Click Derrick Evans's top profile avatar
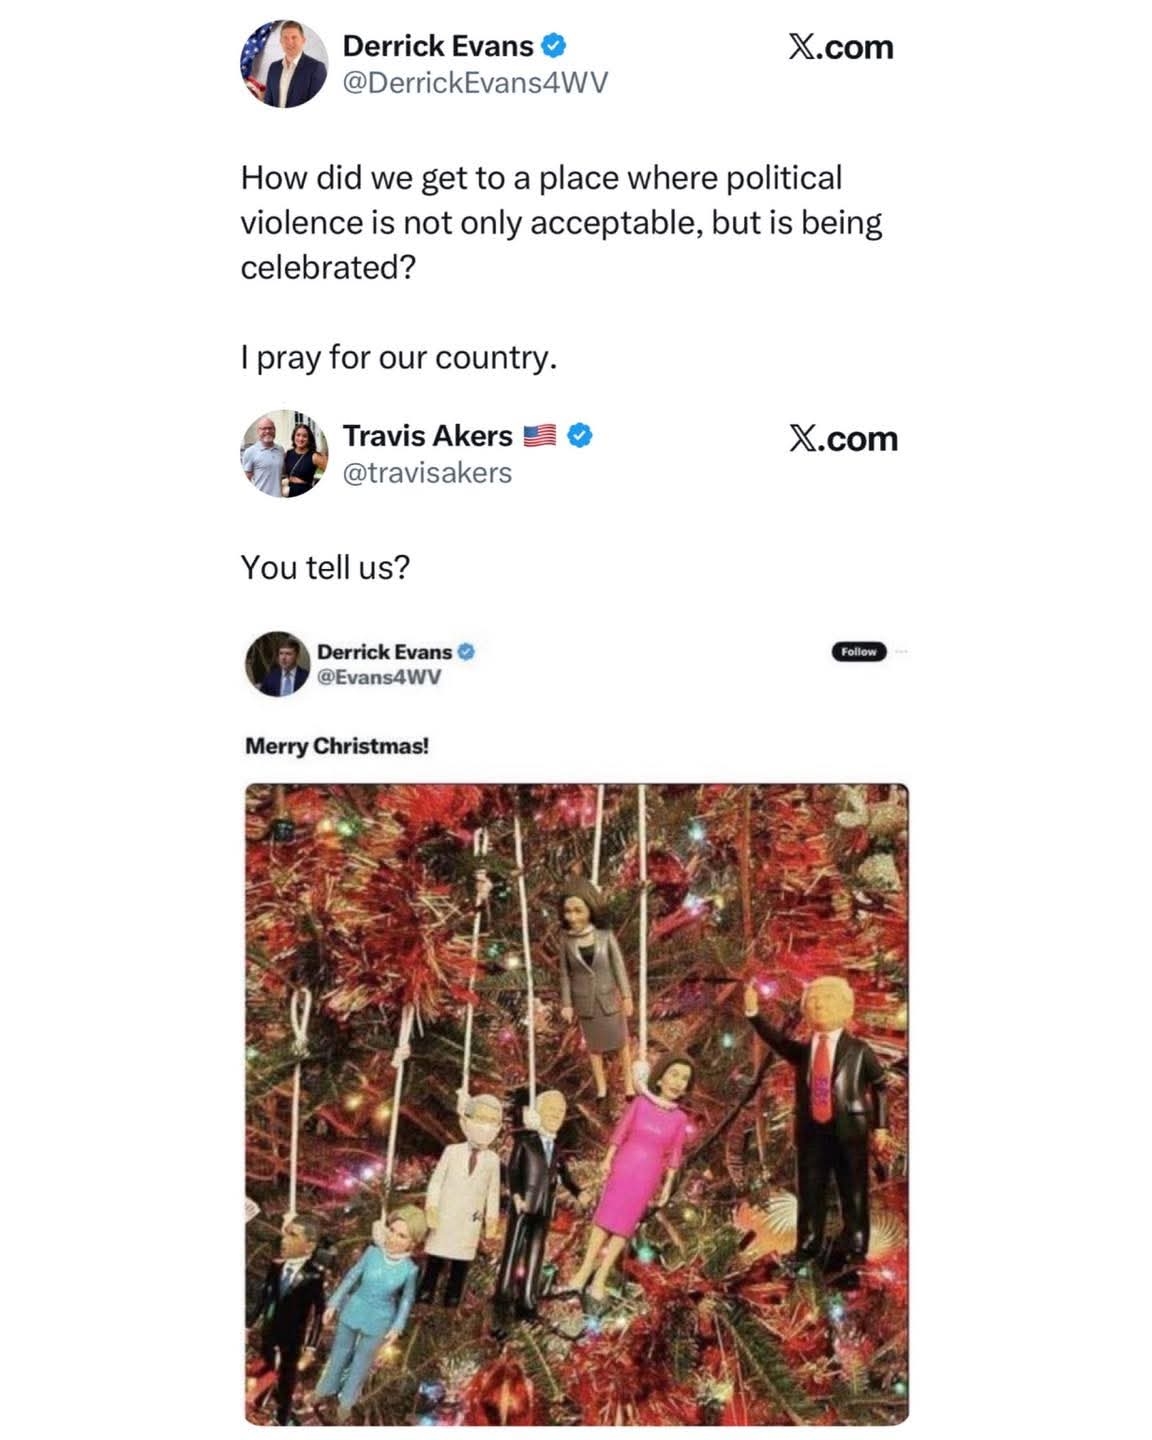This screenshot has width=1152, height=1440. [284, 64]
